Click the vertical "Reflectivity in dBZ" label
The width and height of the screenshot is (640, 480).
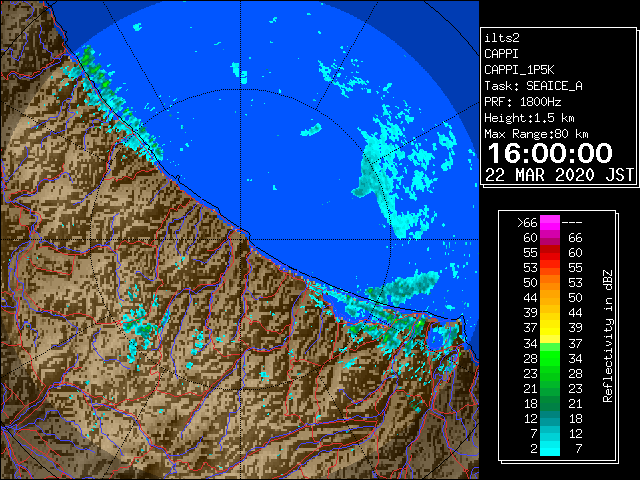click(x=608, y=336)
